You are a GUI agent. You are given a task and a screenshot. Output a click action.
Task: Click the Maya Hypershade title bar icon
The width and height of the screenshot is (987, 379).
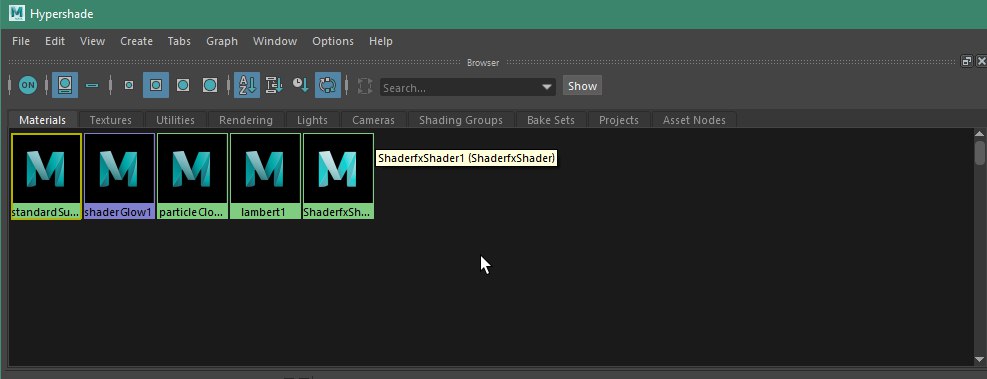coord(17,13)
